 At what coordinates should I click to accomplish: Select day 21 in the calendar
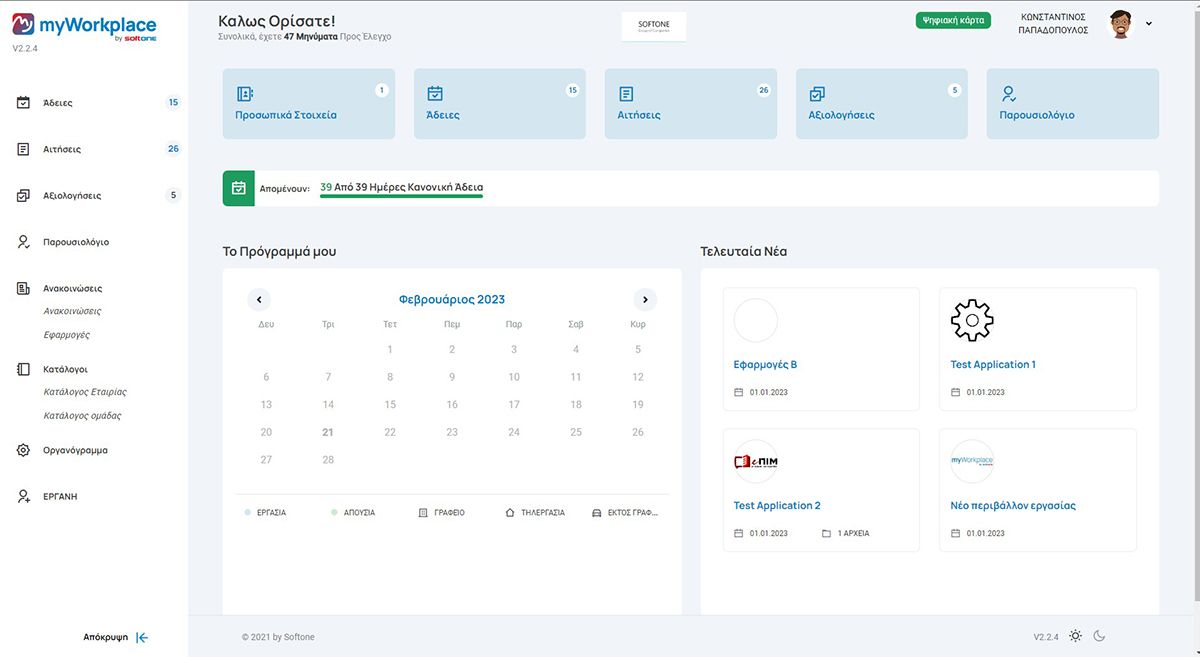point(328,432)
